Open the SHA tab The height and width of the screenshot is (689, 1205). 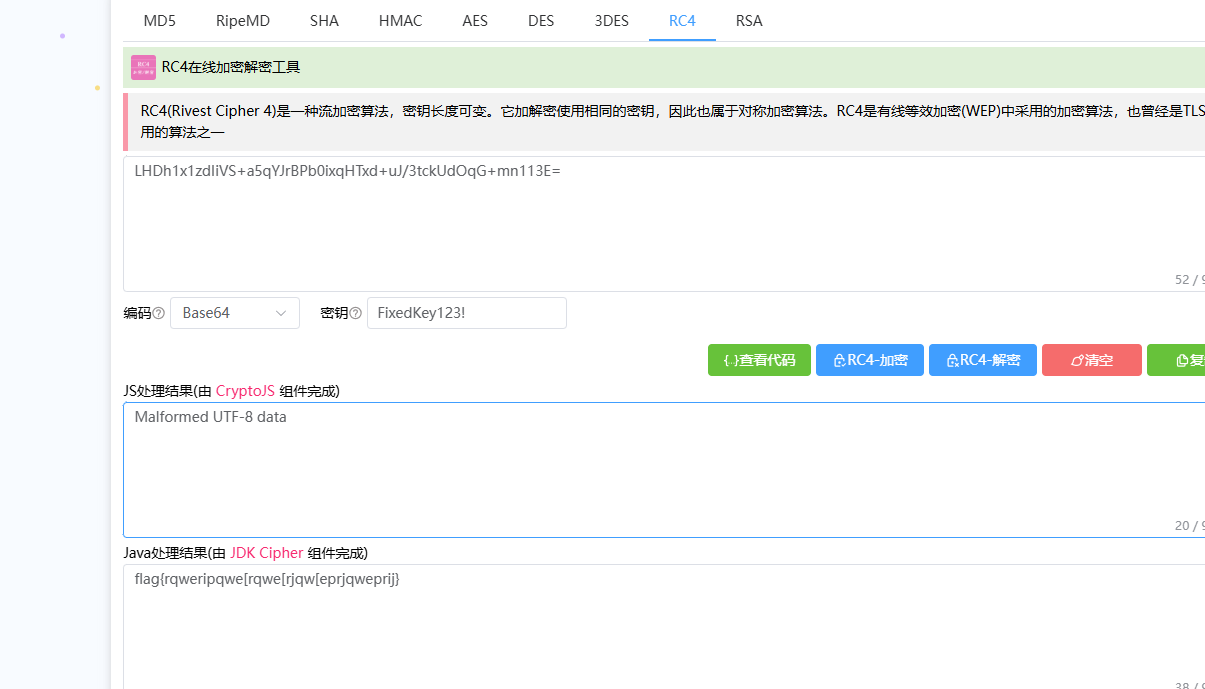324,21
